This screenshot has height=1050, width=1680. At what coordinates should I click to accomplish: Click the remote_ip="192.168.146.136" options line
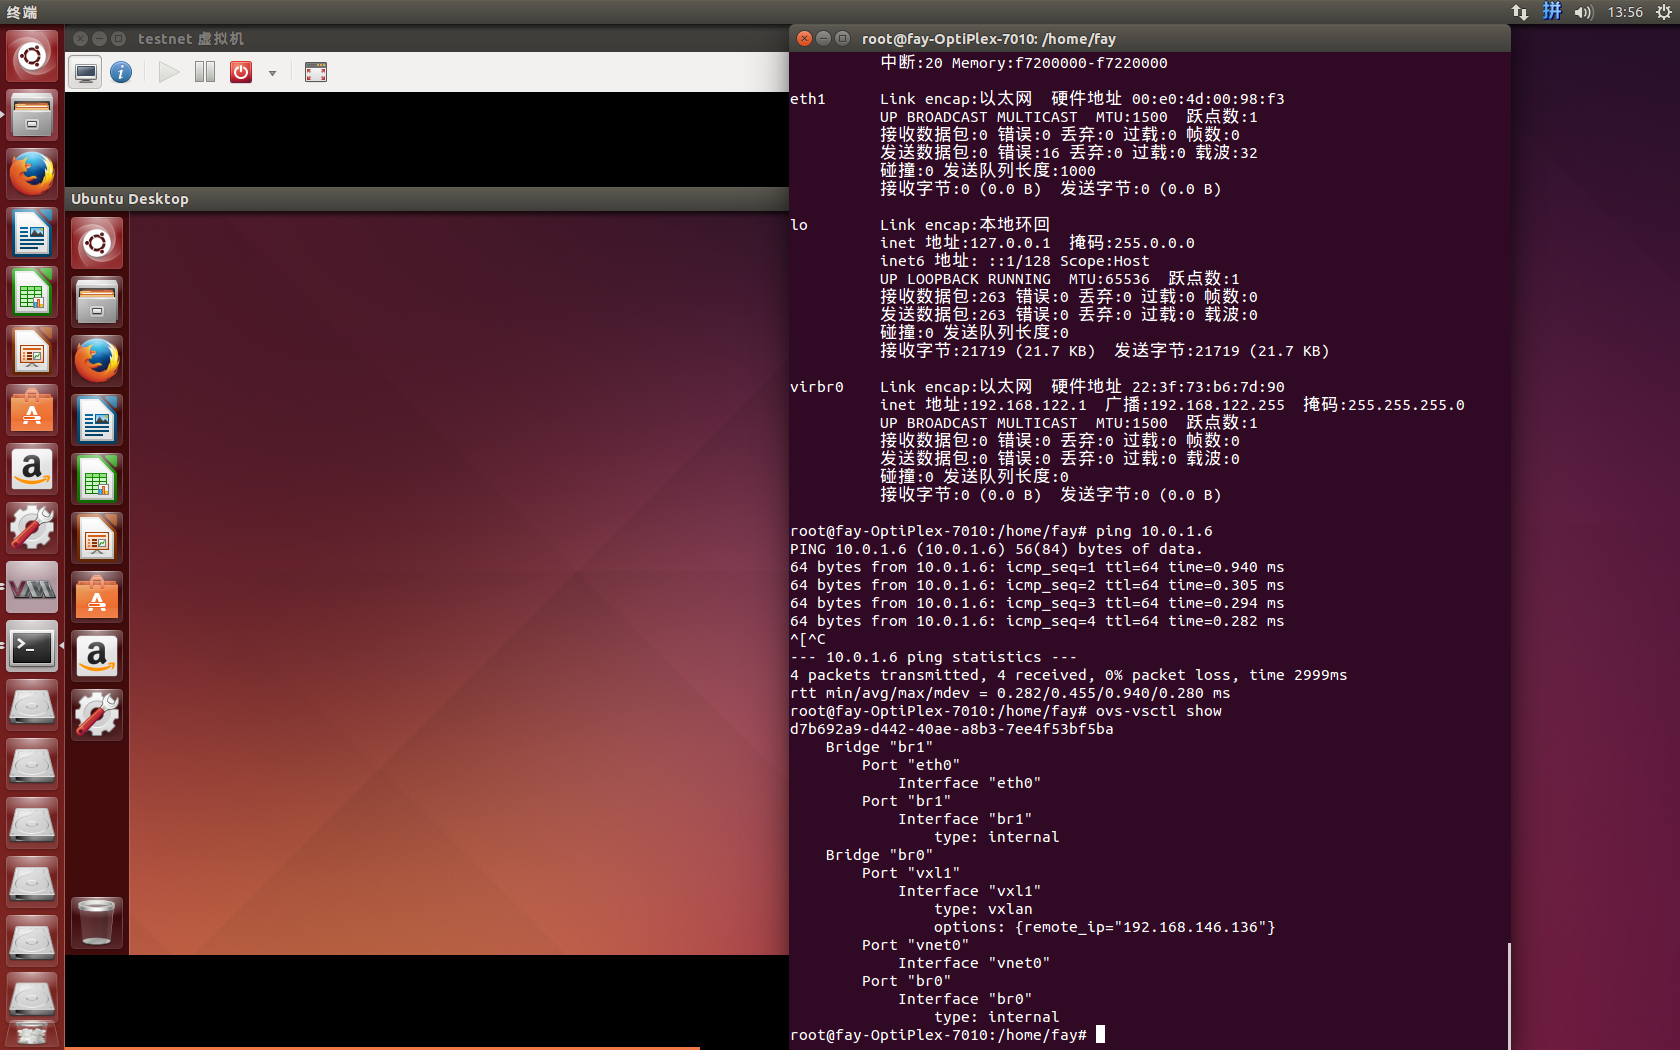[1105, 927]
